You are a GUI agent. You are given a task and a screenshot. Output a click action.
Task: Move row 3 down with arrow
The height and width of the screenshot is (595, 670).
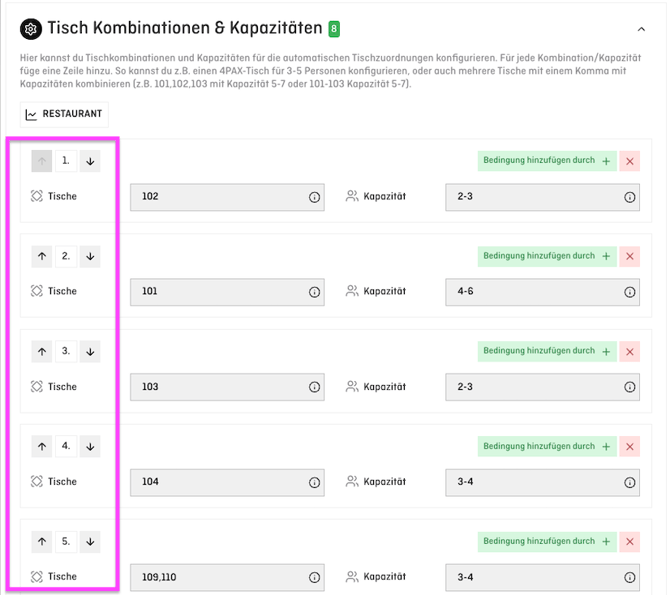point(90,351)
